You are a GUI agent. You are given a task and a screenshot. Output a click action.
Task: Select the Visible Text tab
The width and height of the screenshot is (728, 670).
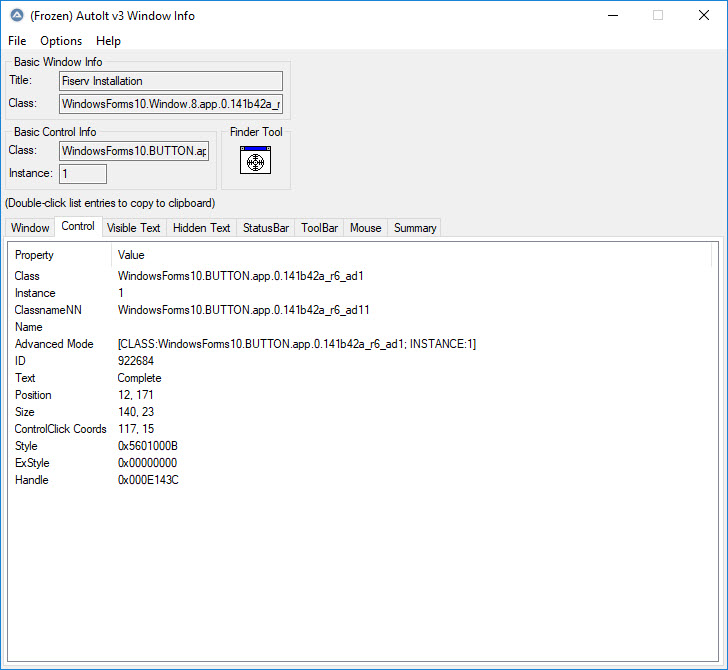pyautogui.click(x=133, y=228)
